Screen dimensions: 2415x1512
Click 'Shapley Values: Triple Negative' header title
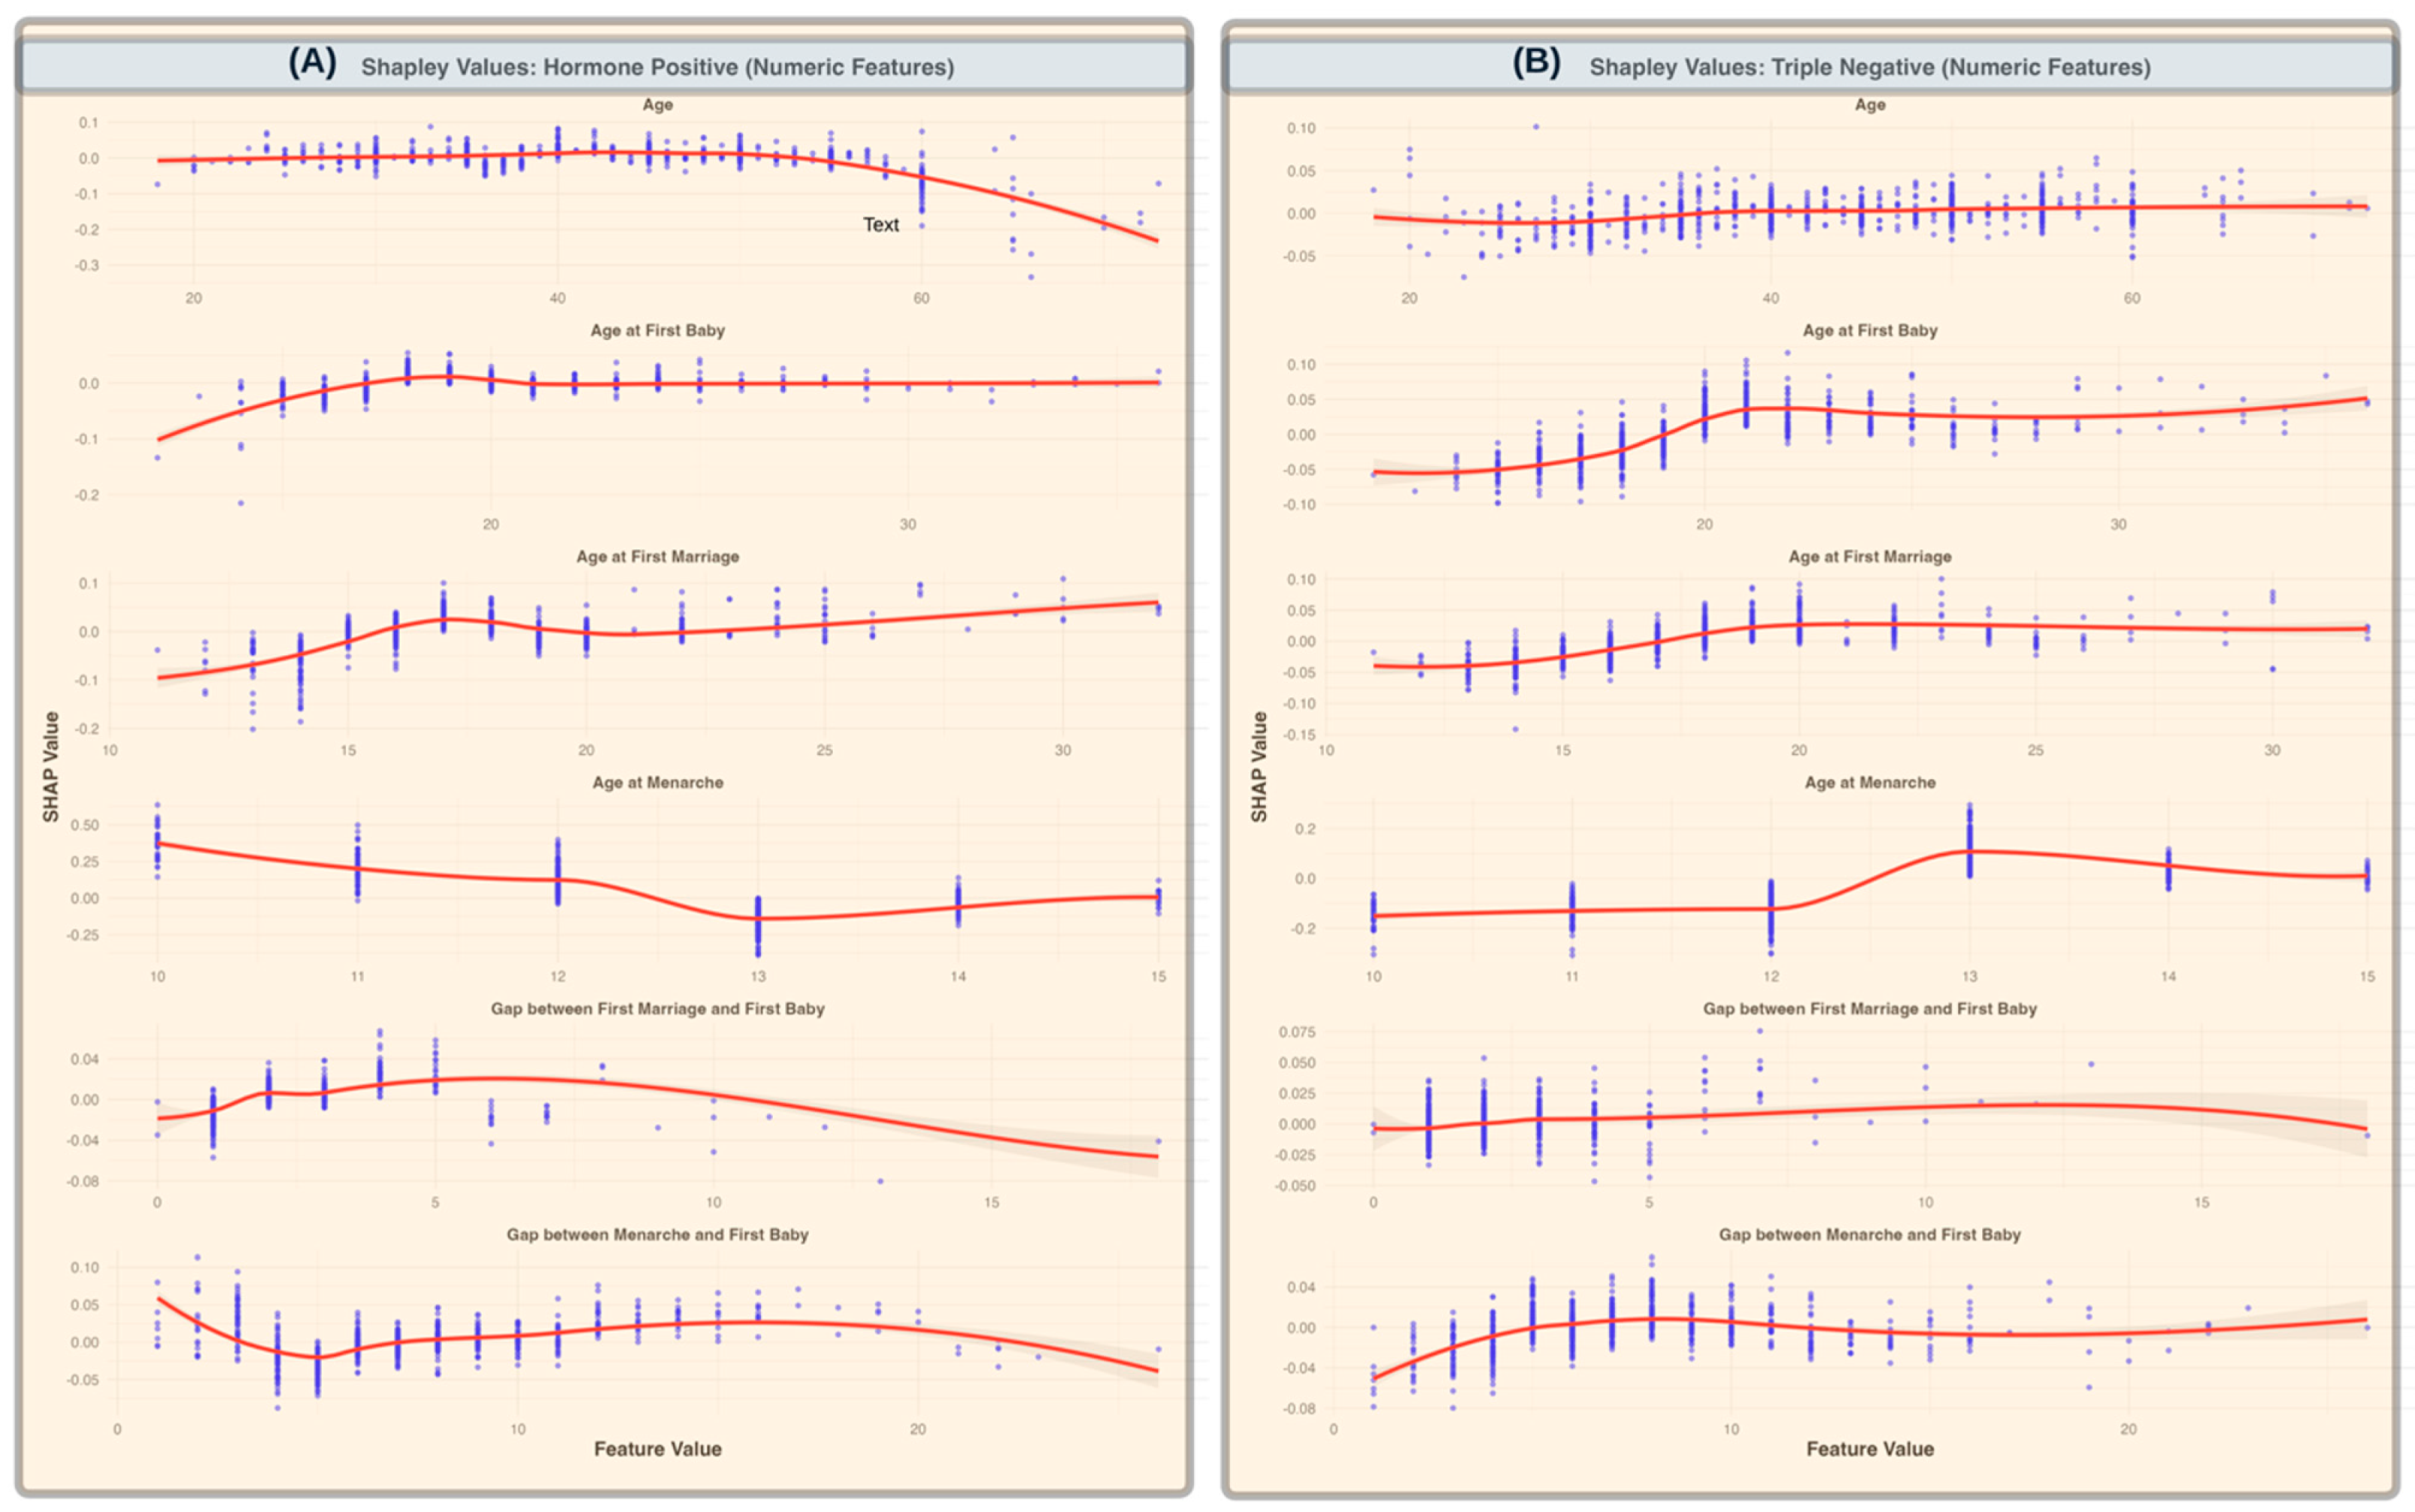pyautogui.click(x=1869, y=67)
